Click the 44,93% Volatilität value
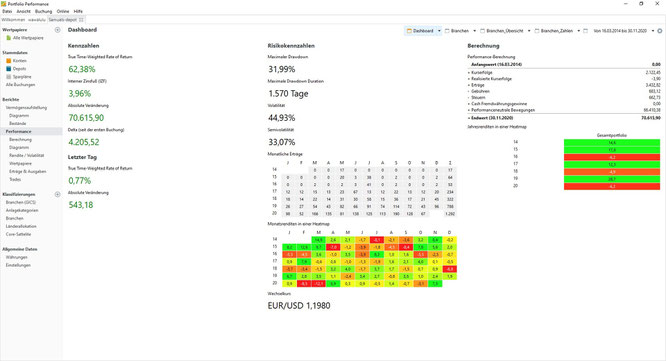This screenshot has width=666, height=361. click(x=282, y=118)
